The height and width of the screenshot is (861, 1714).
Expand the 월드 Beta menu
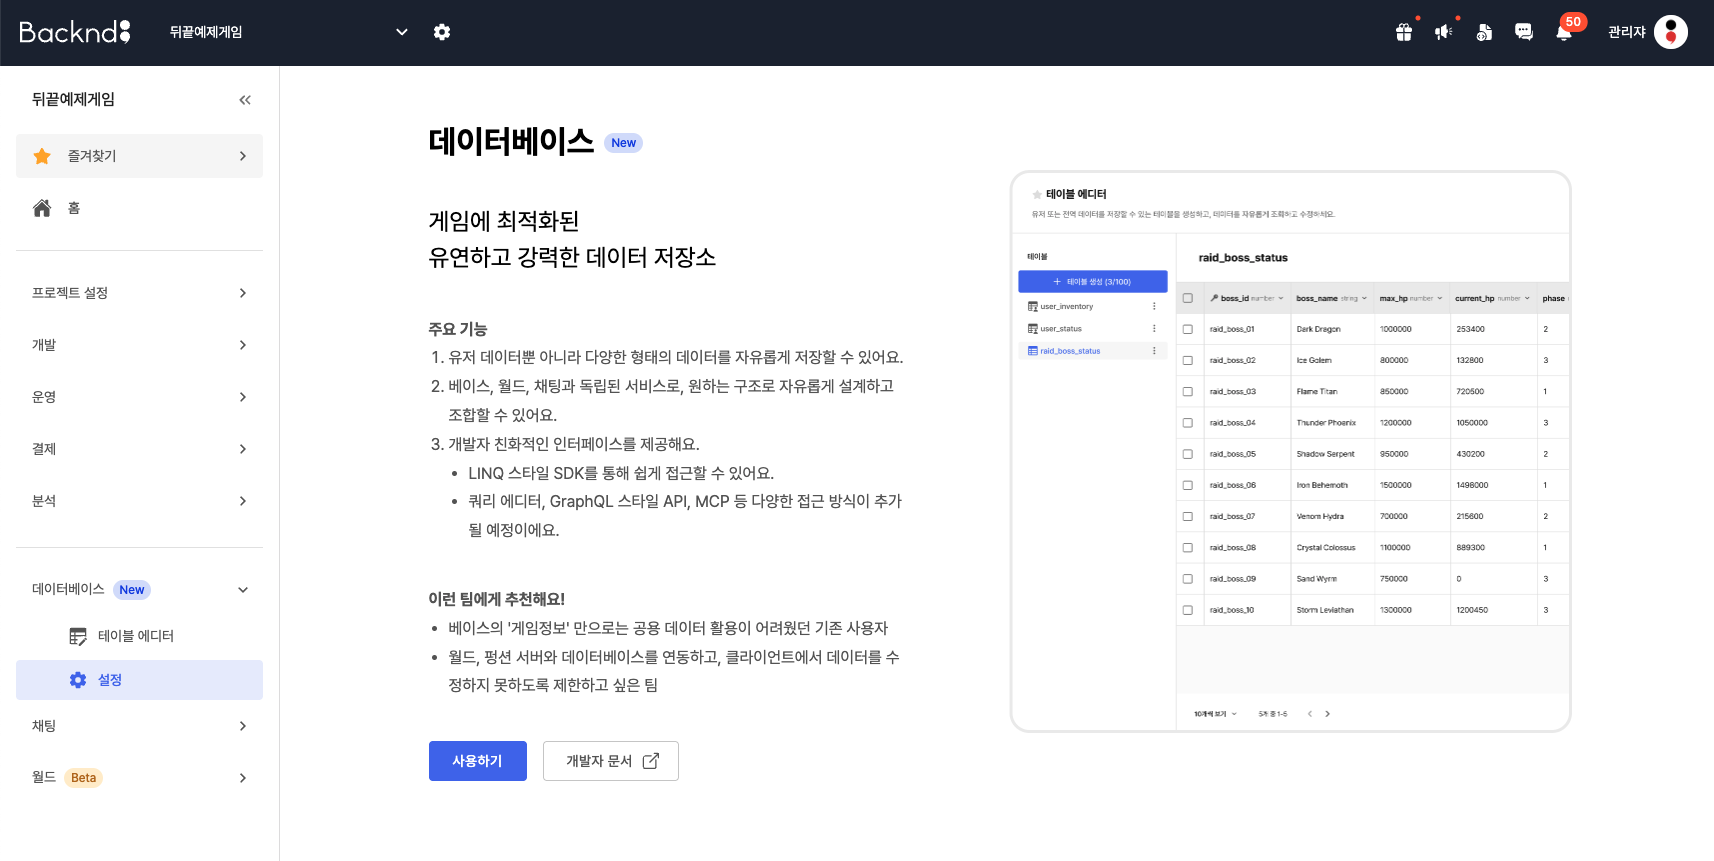pyautogui.click(x=139, y=778)
